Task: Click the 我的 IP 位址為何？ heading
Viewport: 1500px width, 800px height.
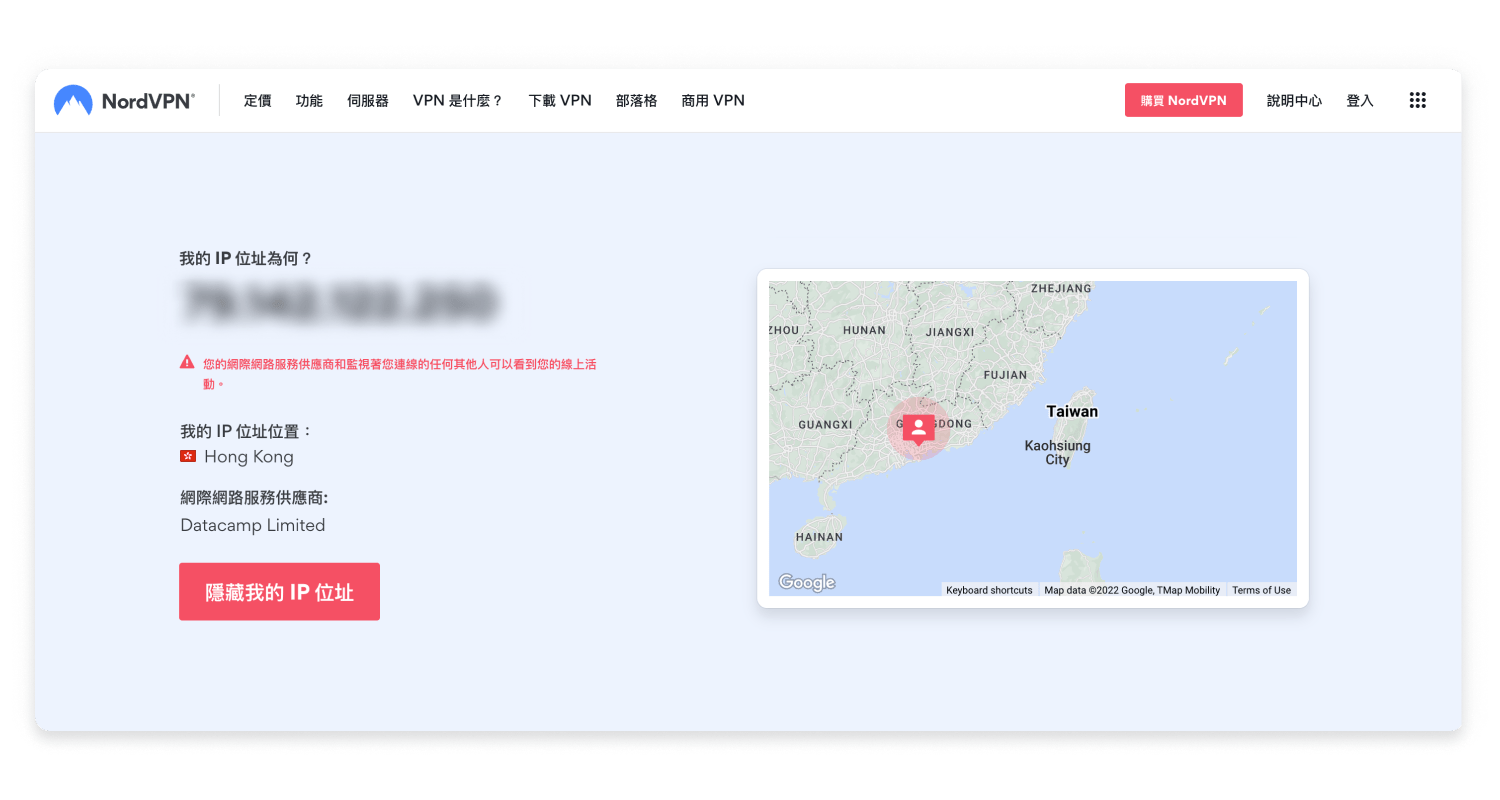Action: coord(246,258)
